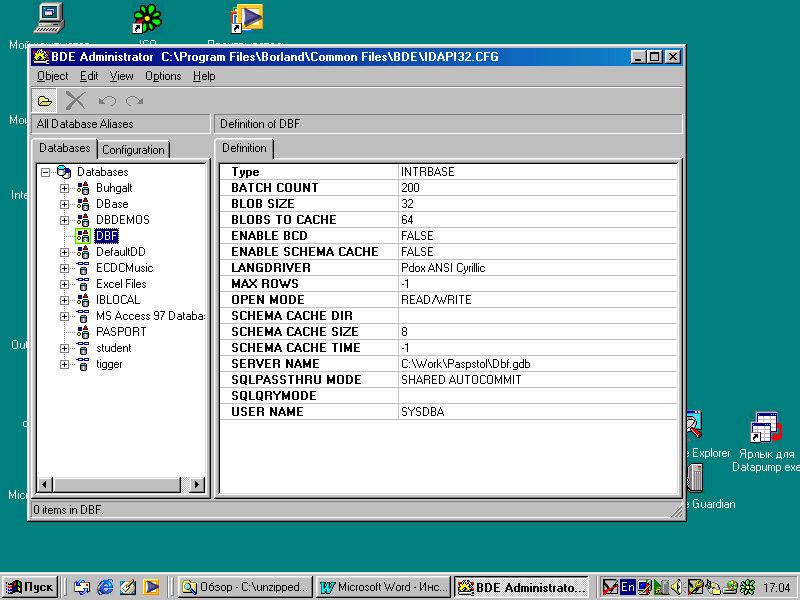Screen dimensions: 800x600
Task: Select the DBase alias name in tree
Action: pyautogui.click(x=112, y=204)
